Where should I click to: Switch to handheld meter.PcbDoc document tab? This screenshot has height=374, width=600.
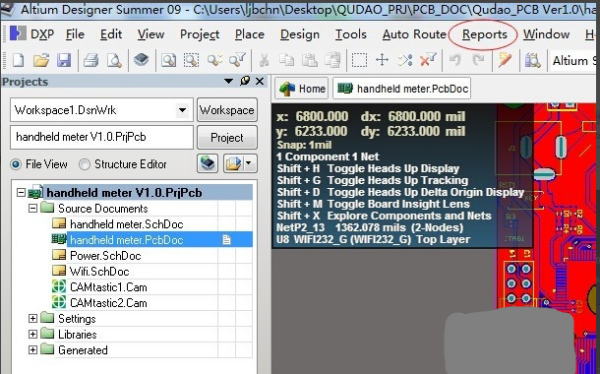[x=402, y=89]
